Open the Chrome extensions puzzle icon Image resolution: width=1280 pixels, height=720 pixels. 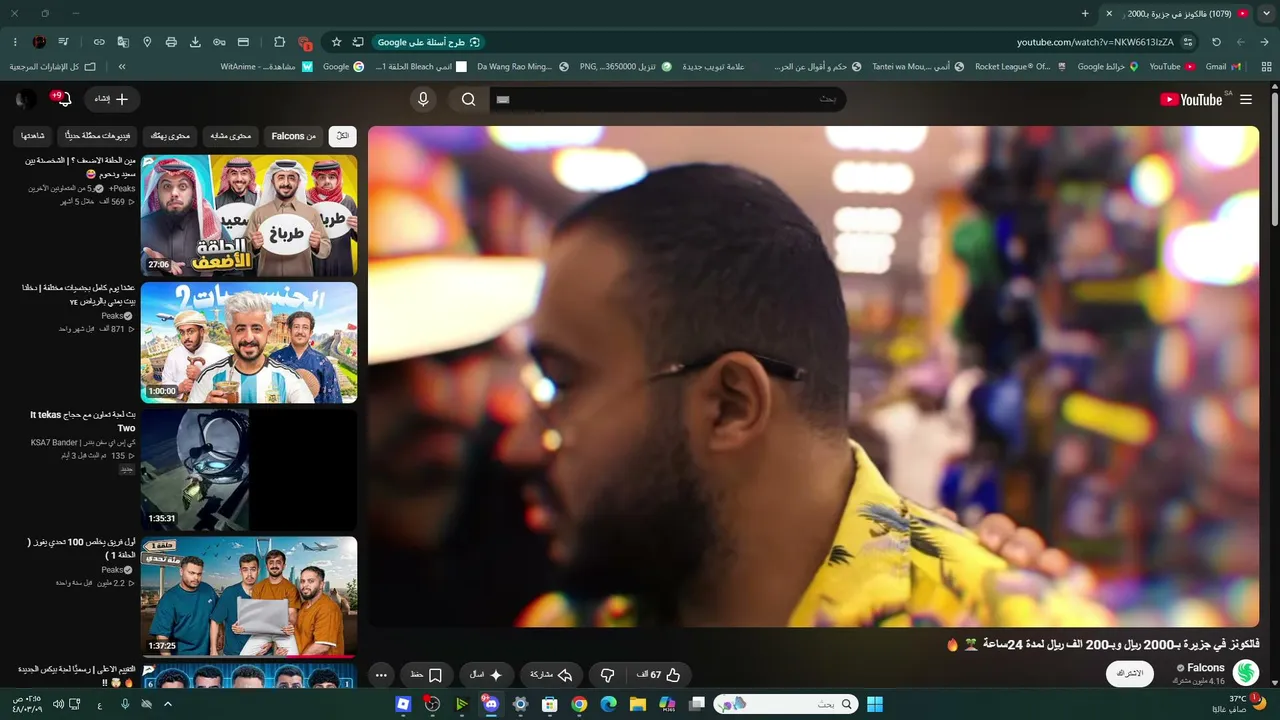click(280, 42)
